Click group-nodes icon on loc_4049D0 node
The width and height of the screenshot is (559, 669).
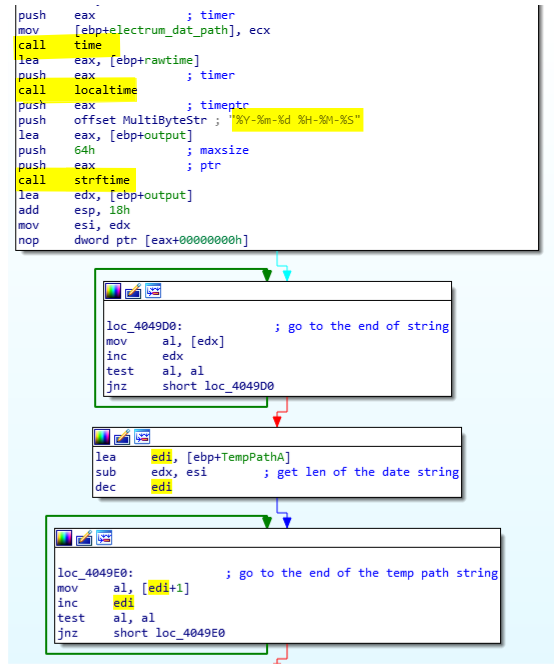pos(153,291)
